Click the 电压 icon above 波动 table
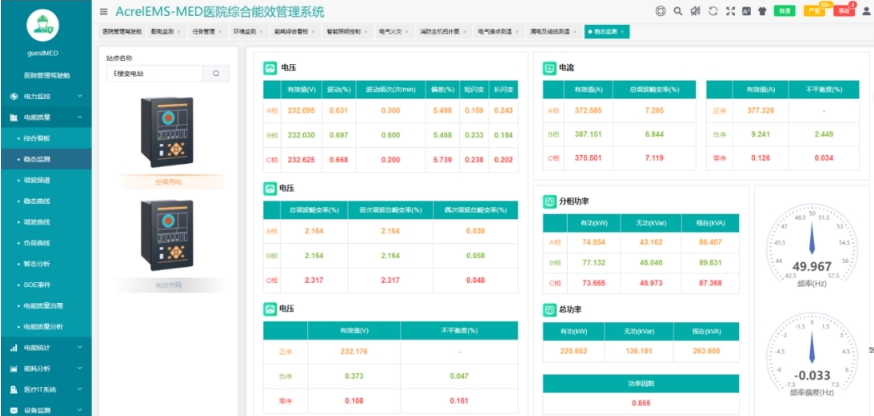Screen dimensions: 874x416 point(270,68)
